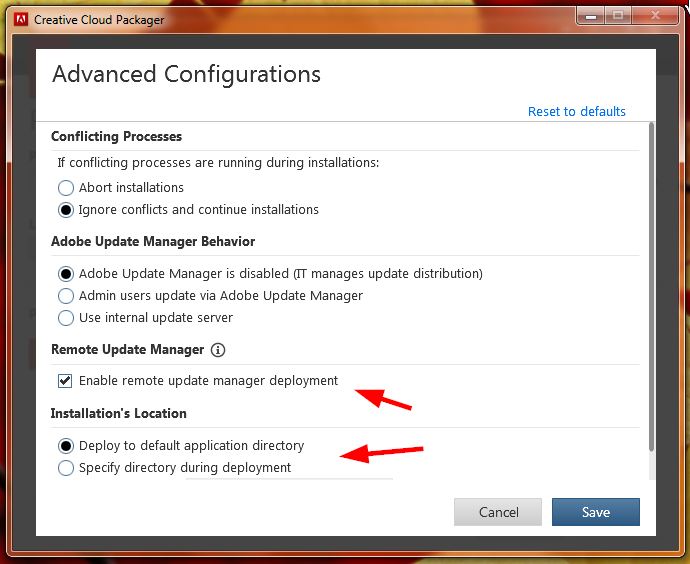Choose Use internal update server option

pyautogui.click(x=66, y=318)
